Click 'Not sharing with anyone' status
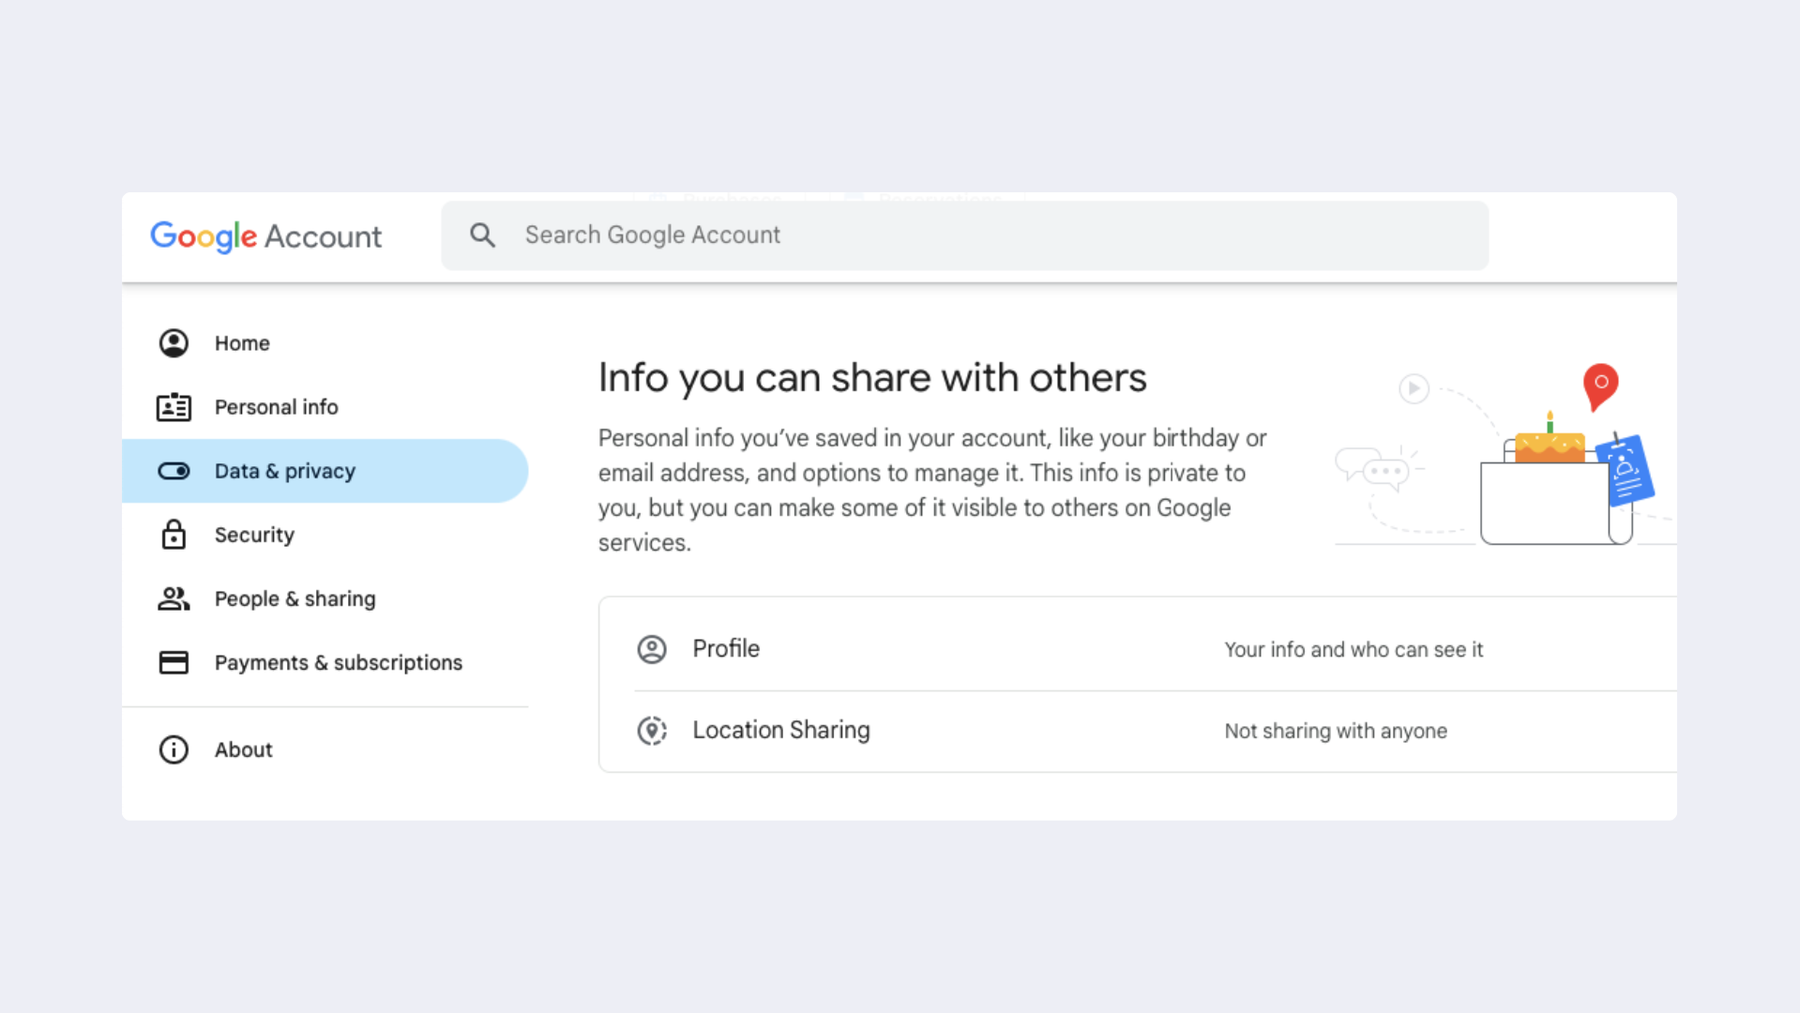 point(1336,731)
